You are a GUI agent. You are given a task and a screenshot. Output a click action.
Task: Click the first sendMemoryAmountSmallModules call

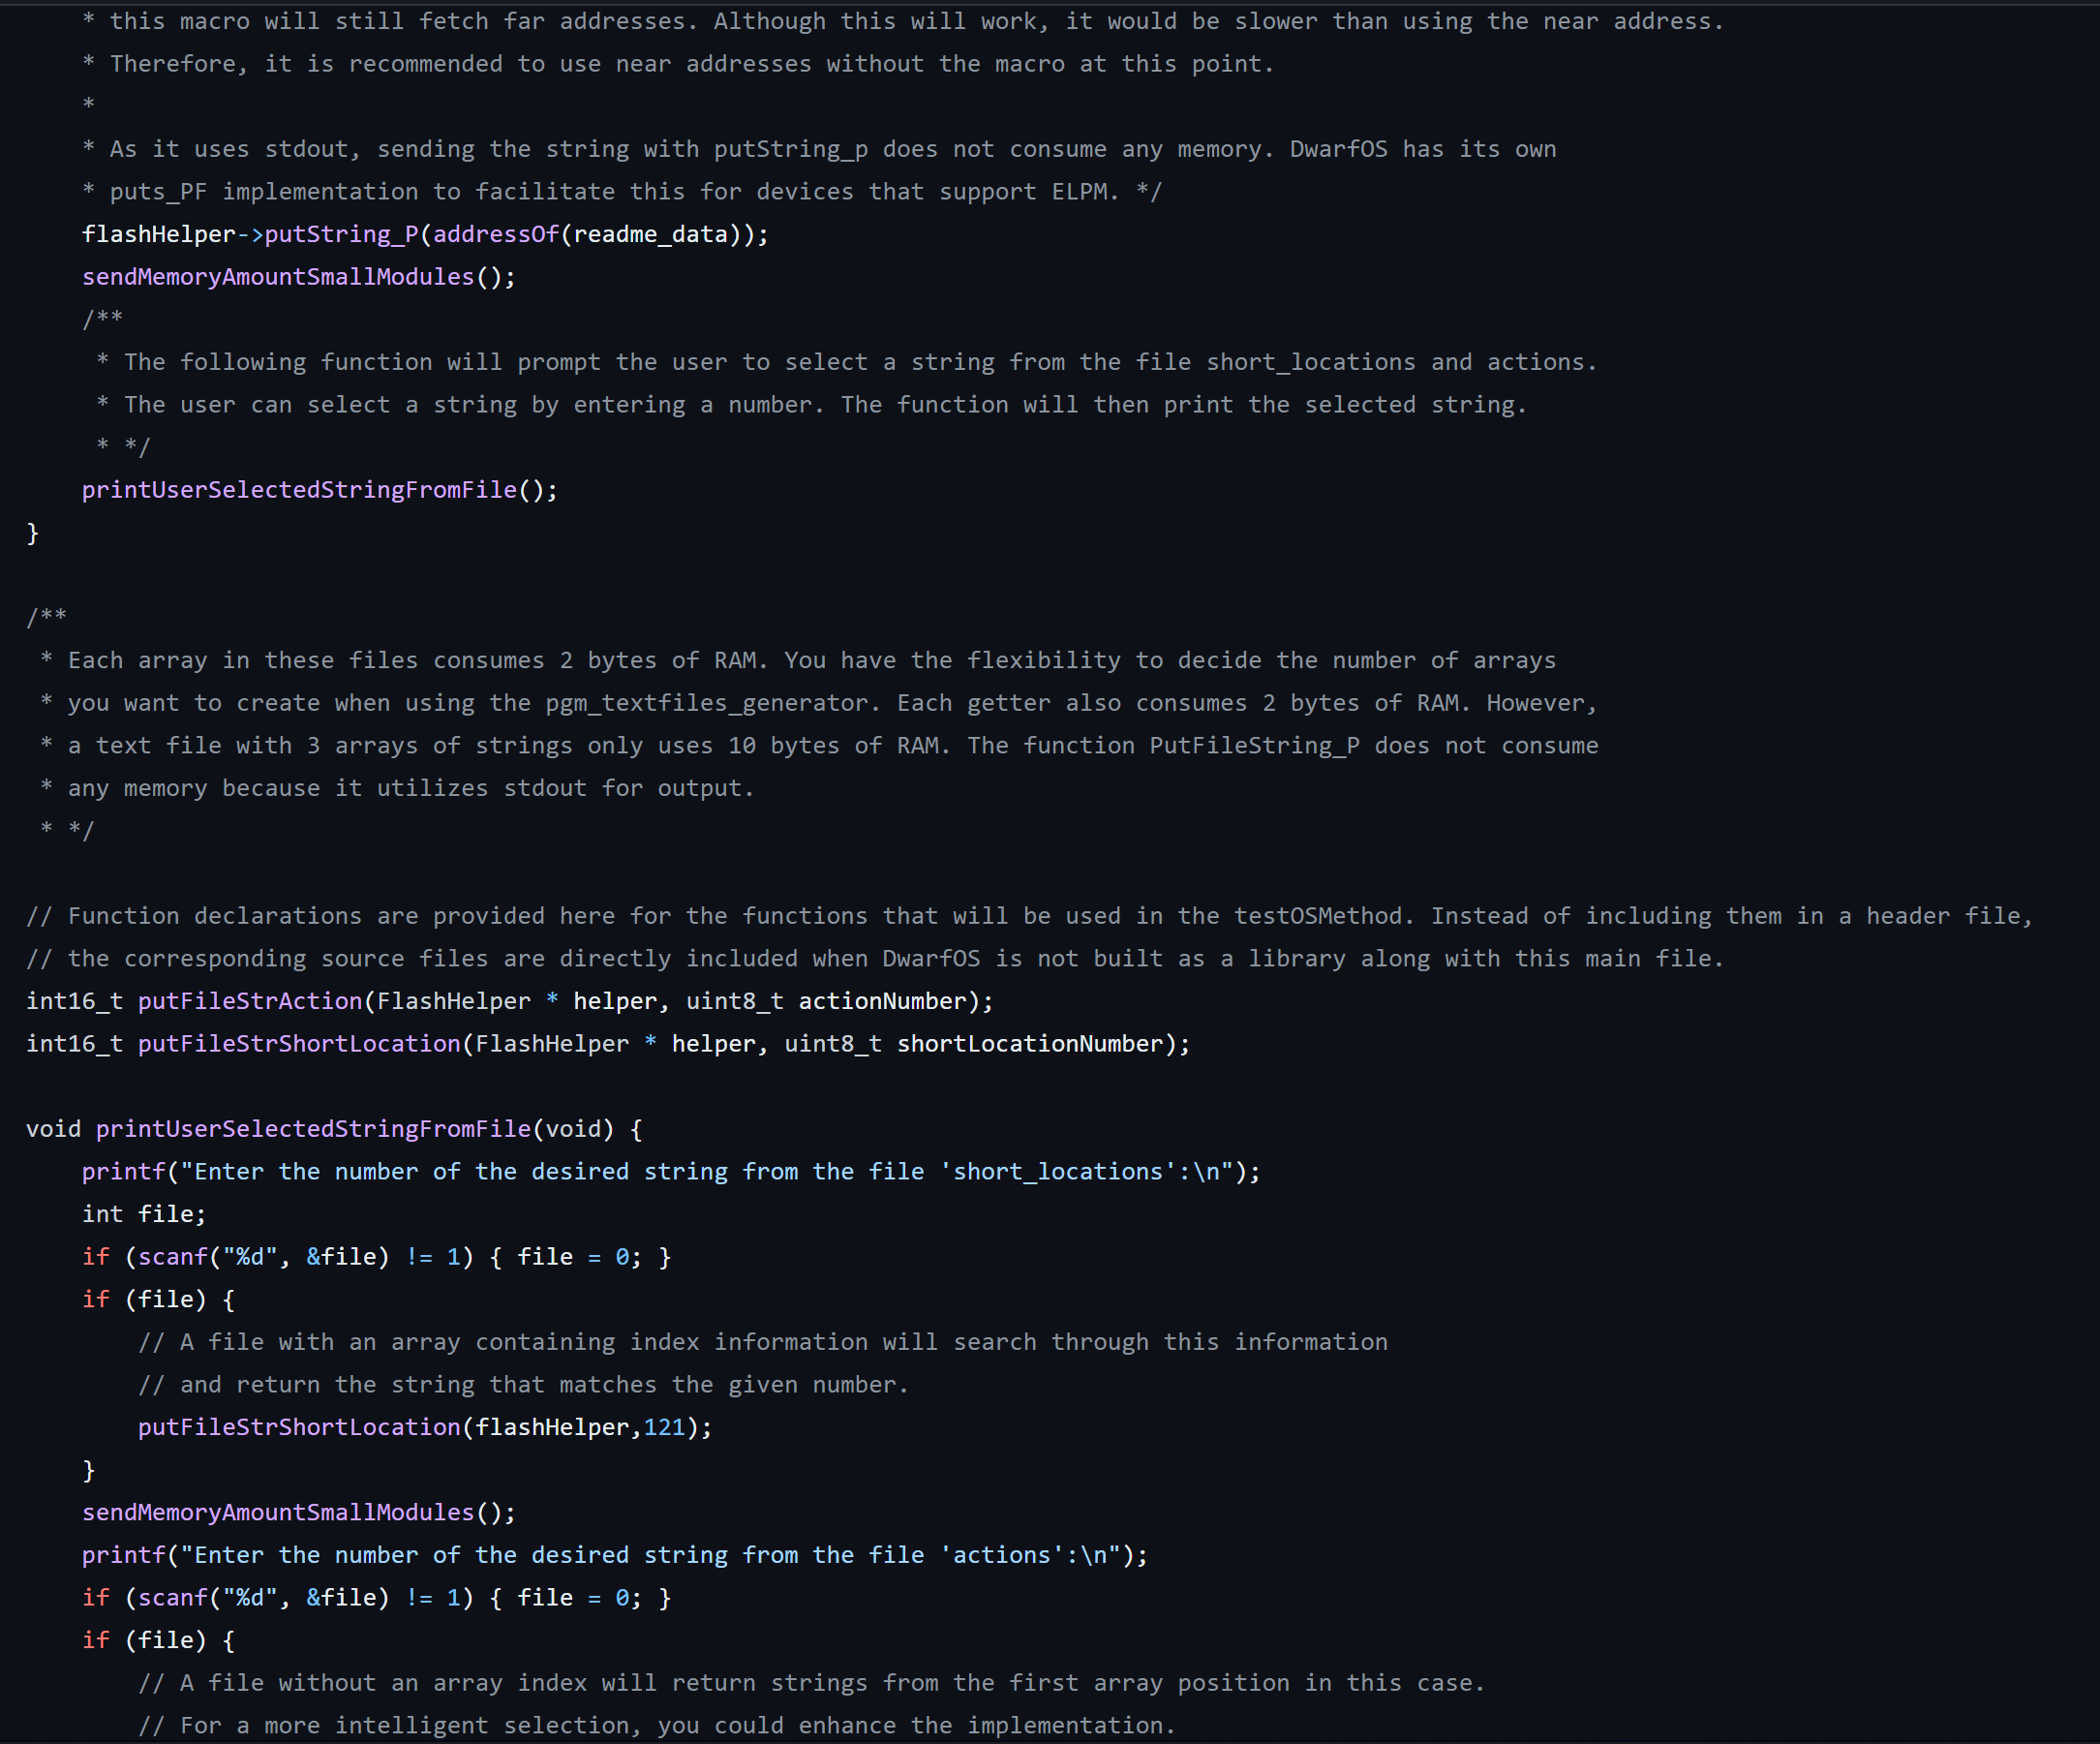[x=278, y=277]
